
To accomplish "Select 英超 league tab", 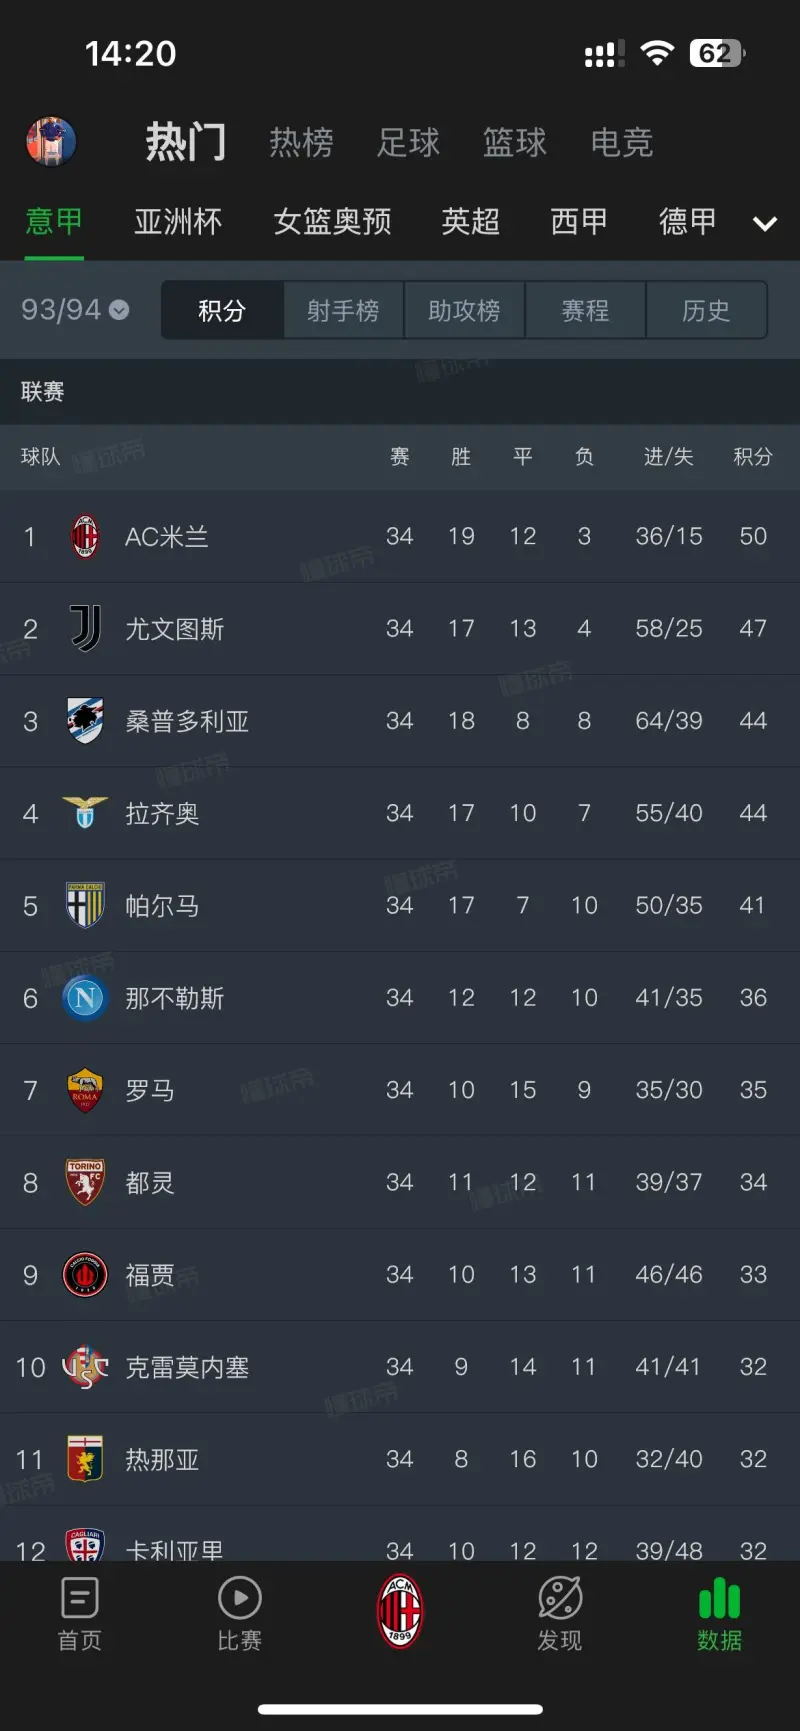I will 471,221.
